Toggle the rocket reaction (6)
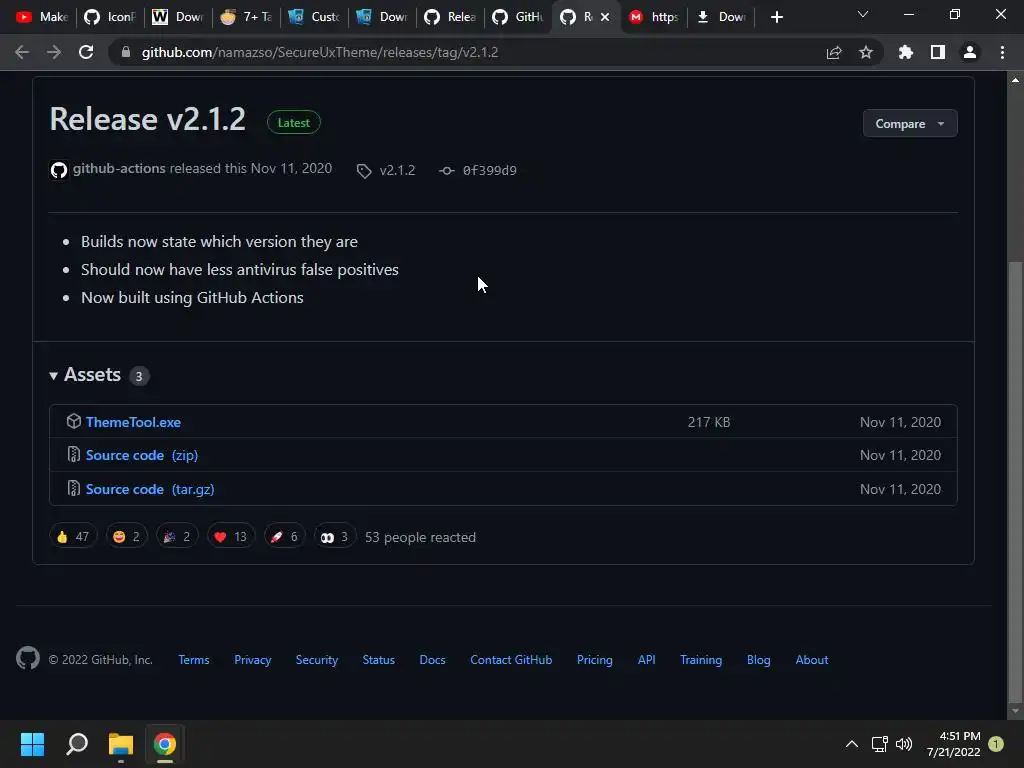 coord(284,536)
